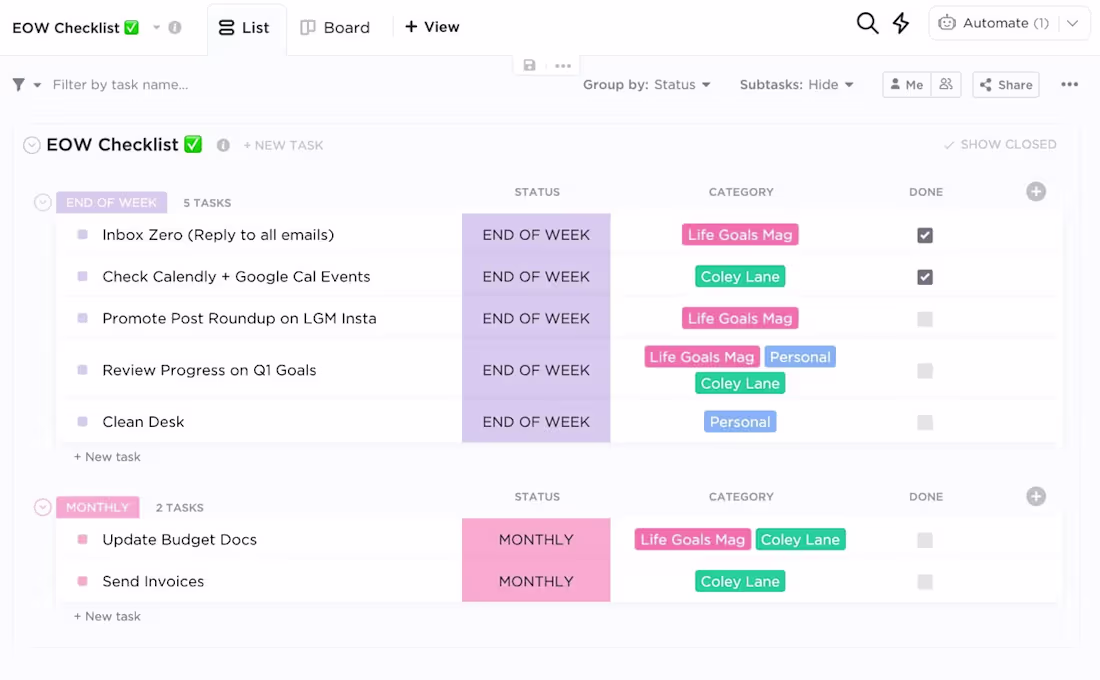Click the save view icon above the list
1100x680 pixels.
[x=529, y=64]
